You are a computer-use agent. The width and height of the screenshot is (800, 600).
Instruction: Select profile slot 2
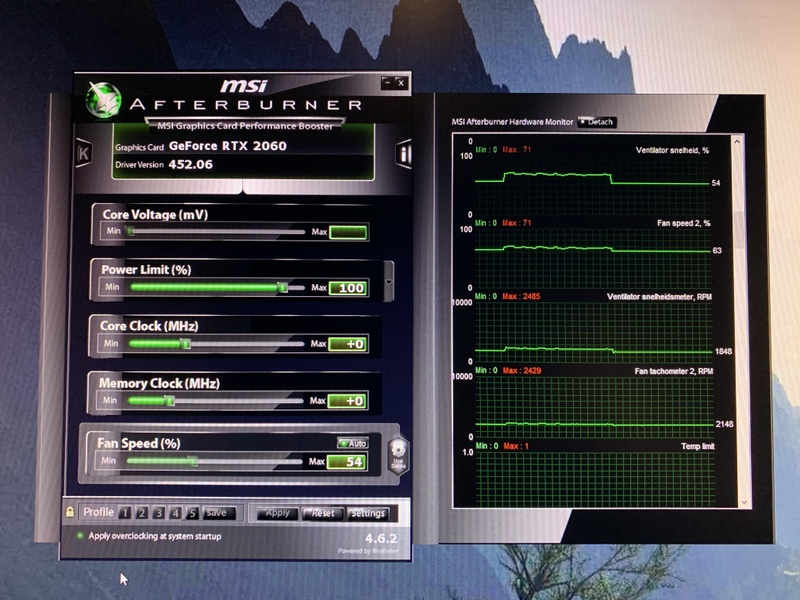coord(141,513)
